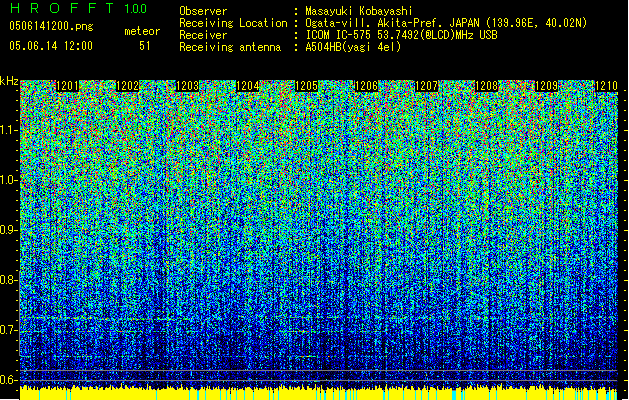Click the Receiving Location label
This screenshot has height=400, width=629.
click(x=233, y=23)
